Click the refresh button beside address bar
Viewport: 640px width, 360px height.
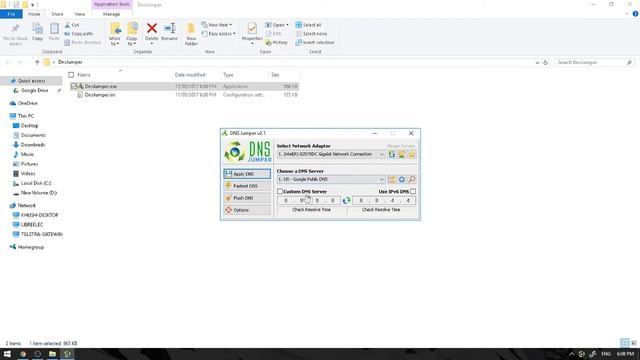tap(545, 62)
